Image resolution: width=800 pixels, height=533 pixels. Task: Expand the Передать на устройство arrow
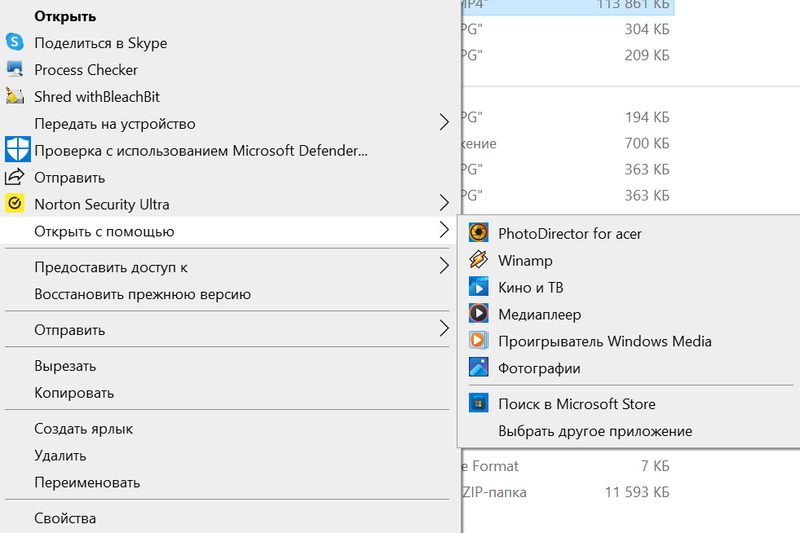[x=444, y=122]
